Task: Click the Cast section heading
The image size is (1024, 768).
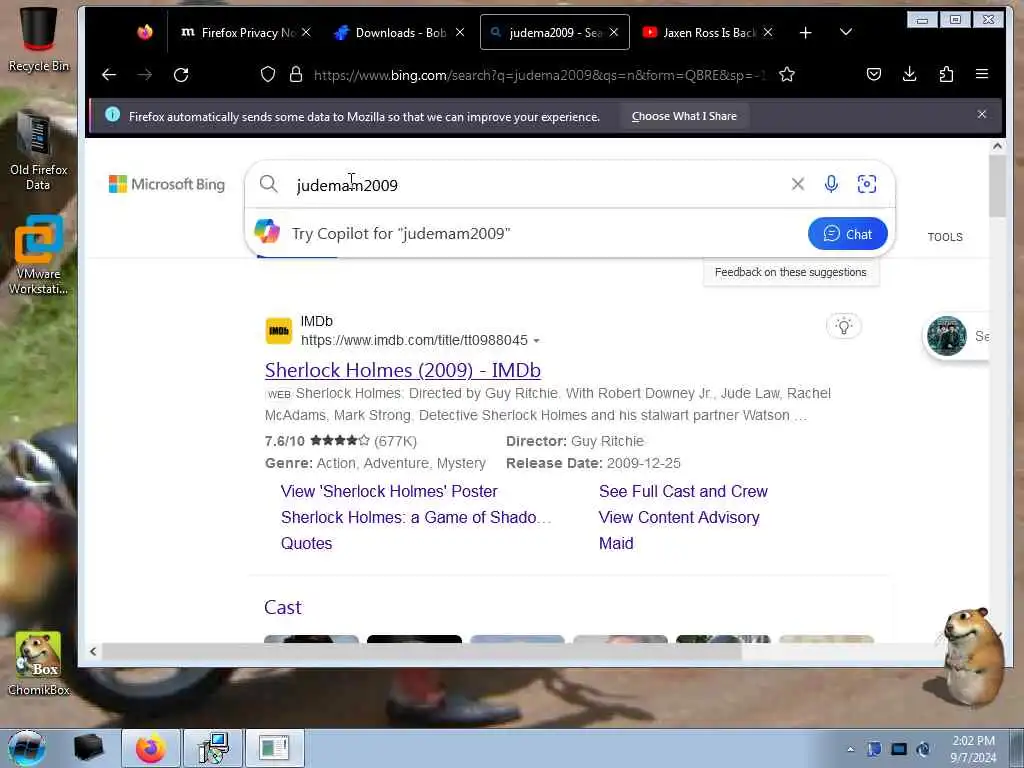Action: point(282,607)
